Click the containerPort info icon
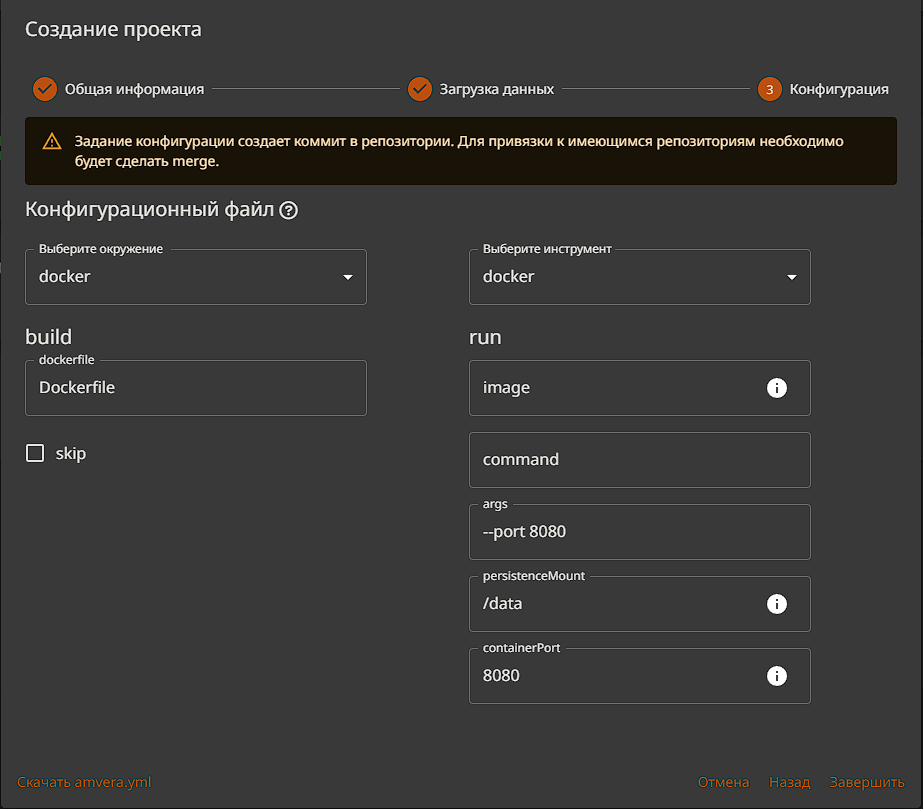 click(x=776, y=676)
